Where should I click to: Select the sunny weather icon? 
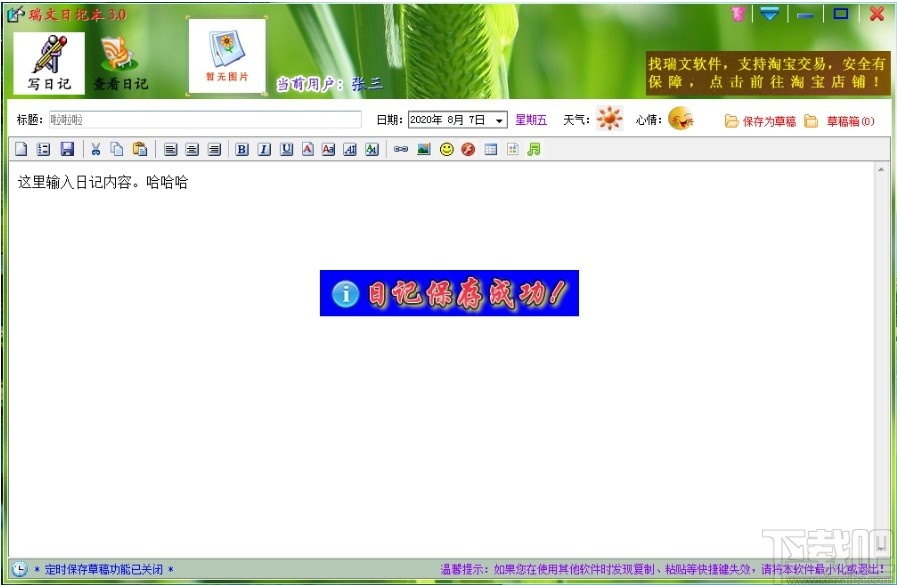click(609, 118)
